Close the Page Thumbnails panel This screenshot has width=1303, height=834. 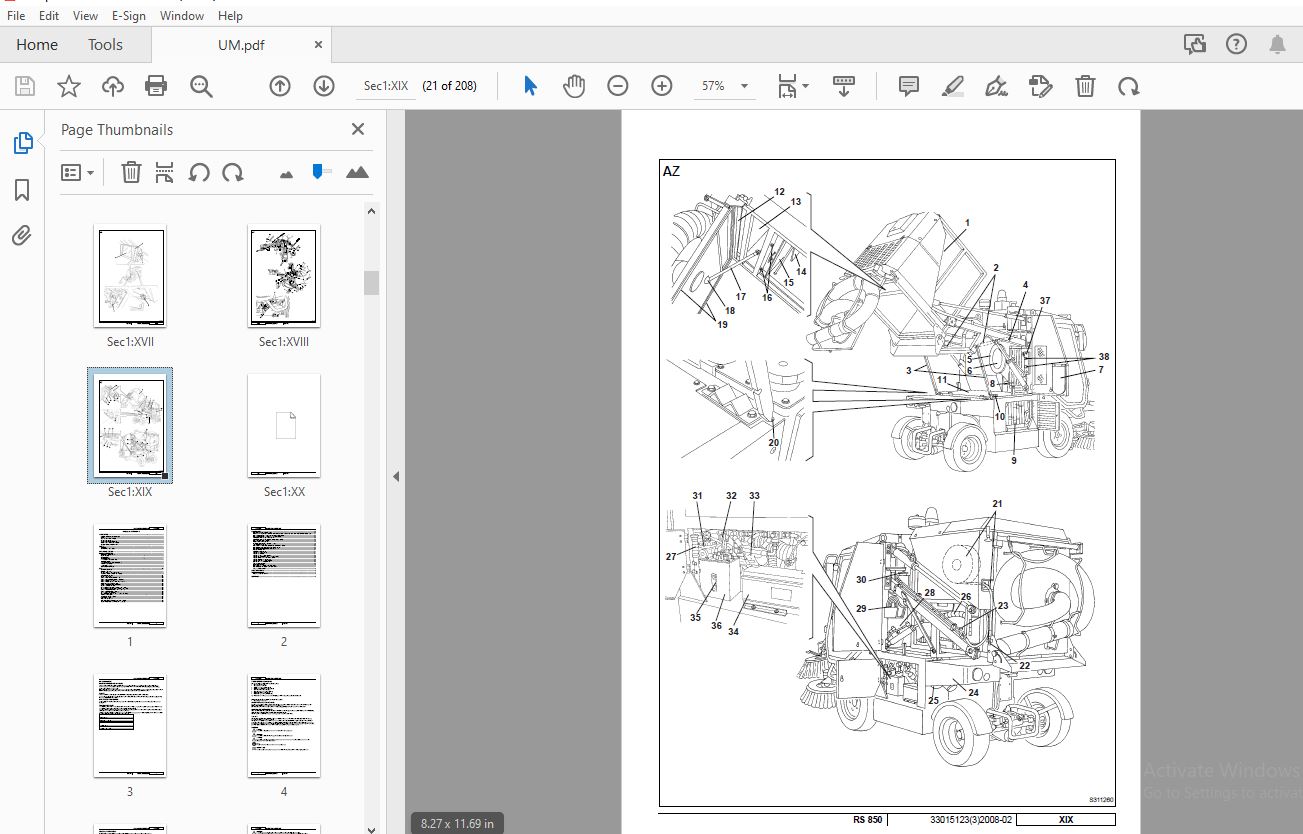click(357, 129)
